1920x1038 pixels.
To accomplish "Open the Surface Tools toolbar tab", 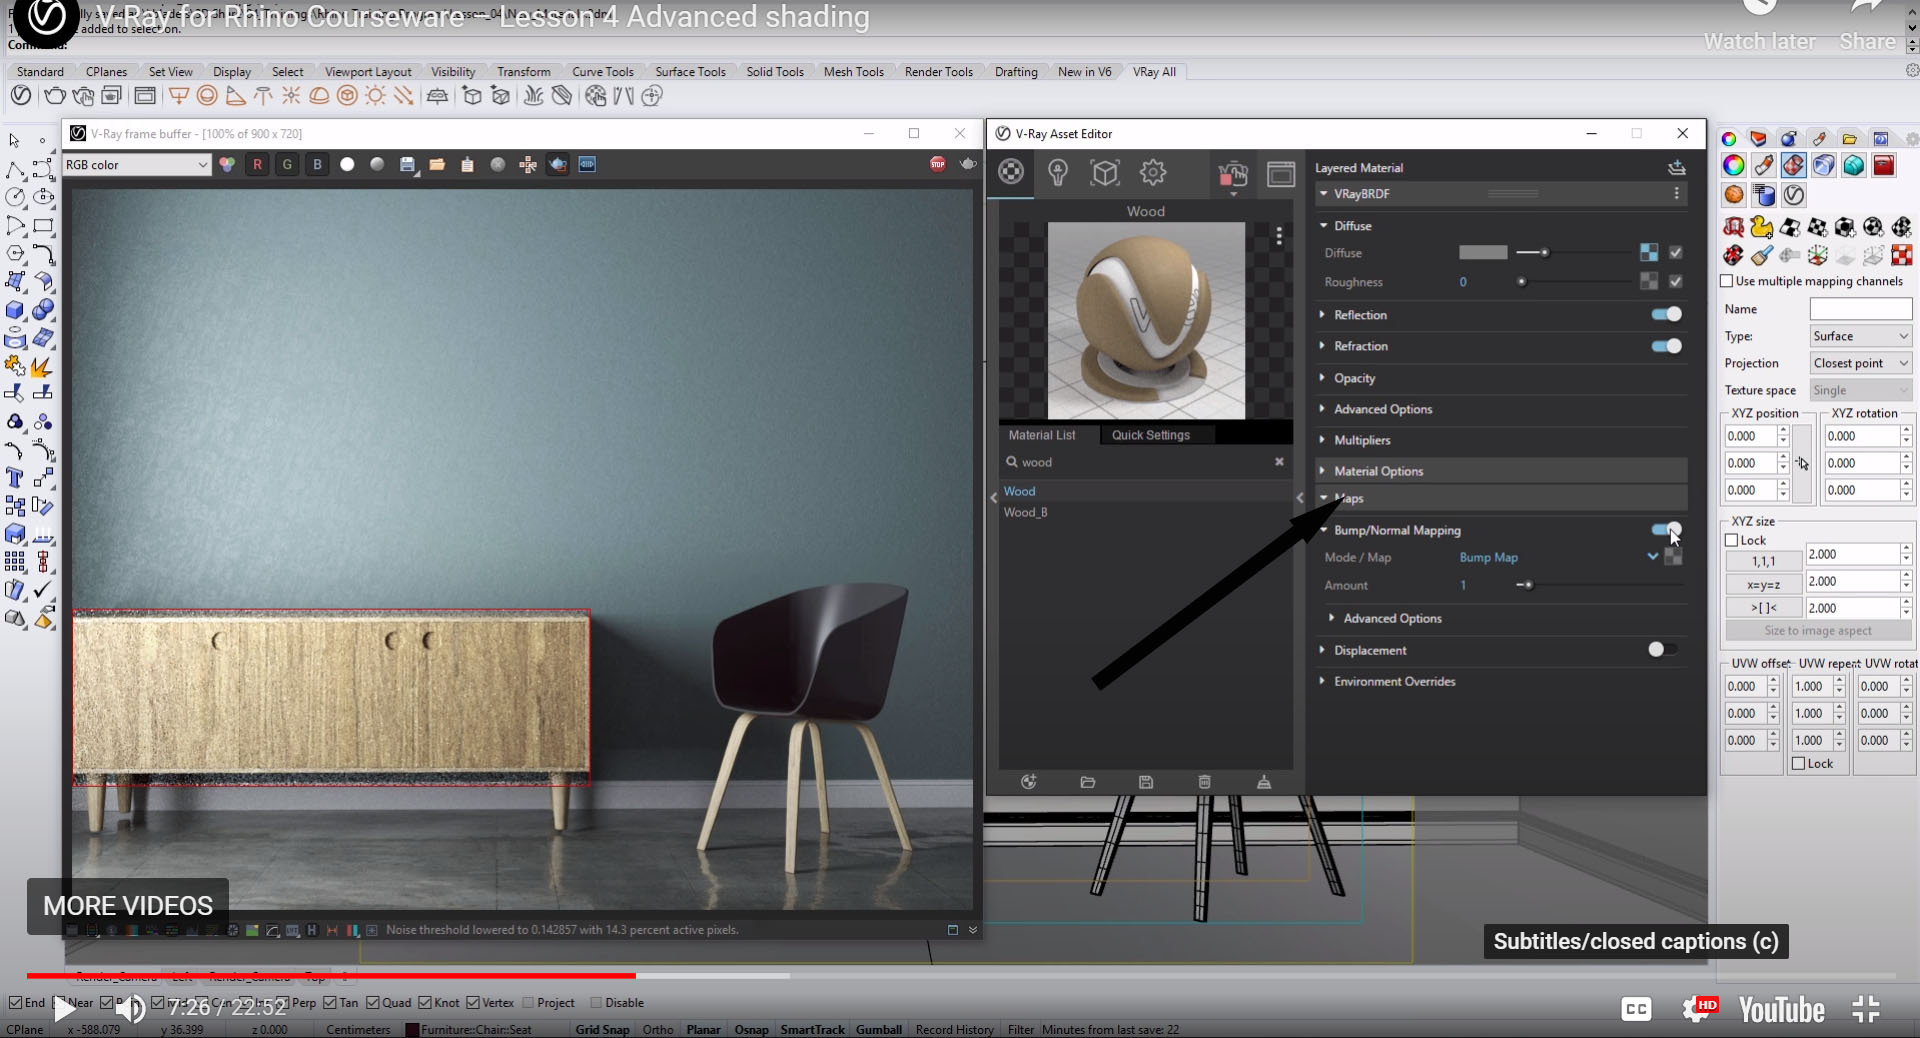I will click(x=690, y=71).
